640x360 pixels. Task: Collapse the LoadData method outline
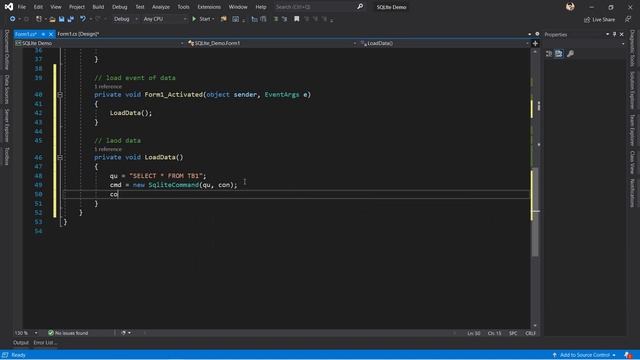[60, 157]
